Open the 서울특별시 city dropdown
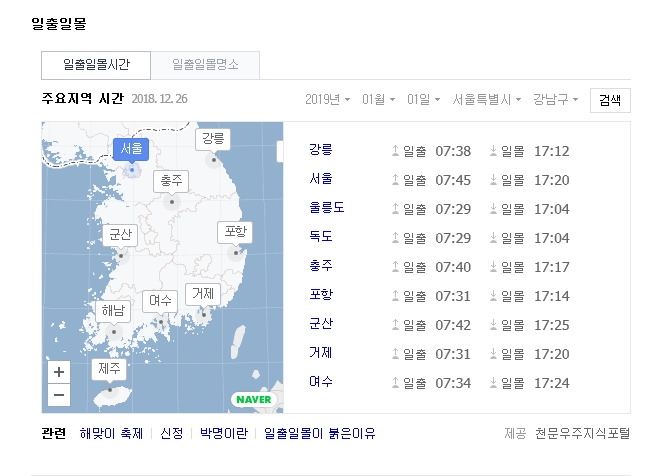 (x=487, y=100)
